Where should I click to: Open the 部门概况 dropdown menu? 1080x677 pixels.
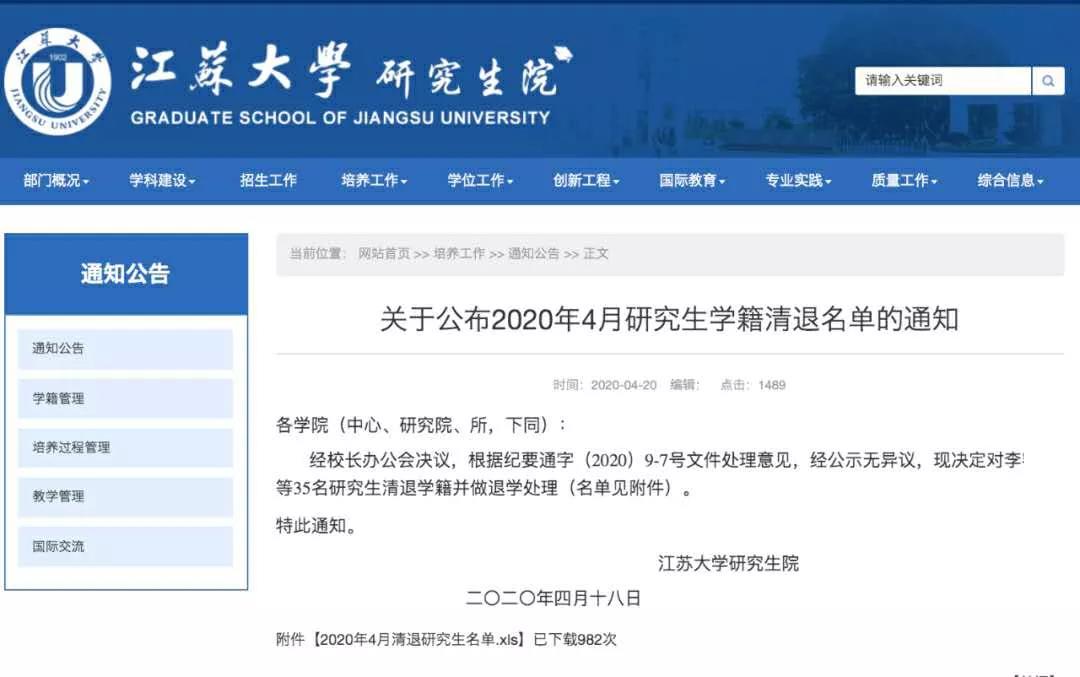pyautogui.click(x=56, y=180)
